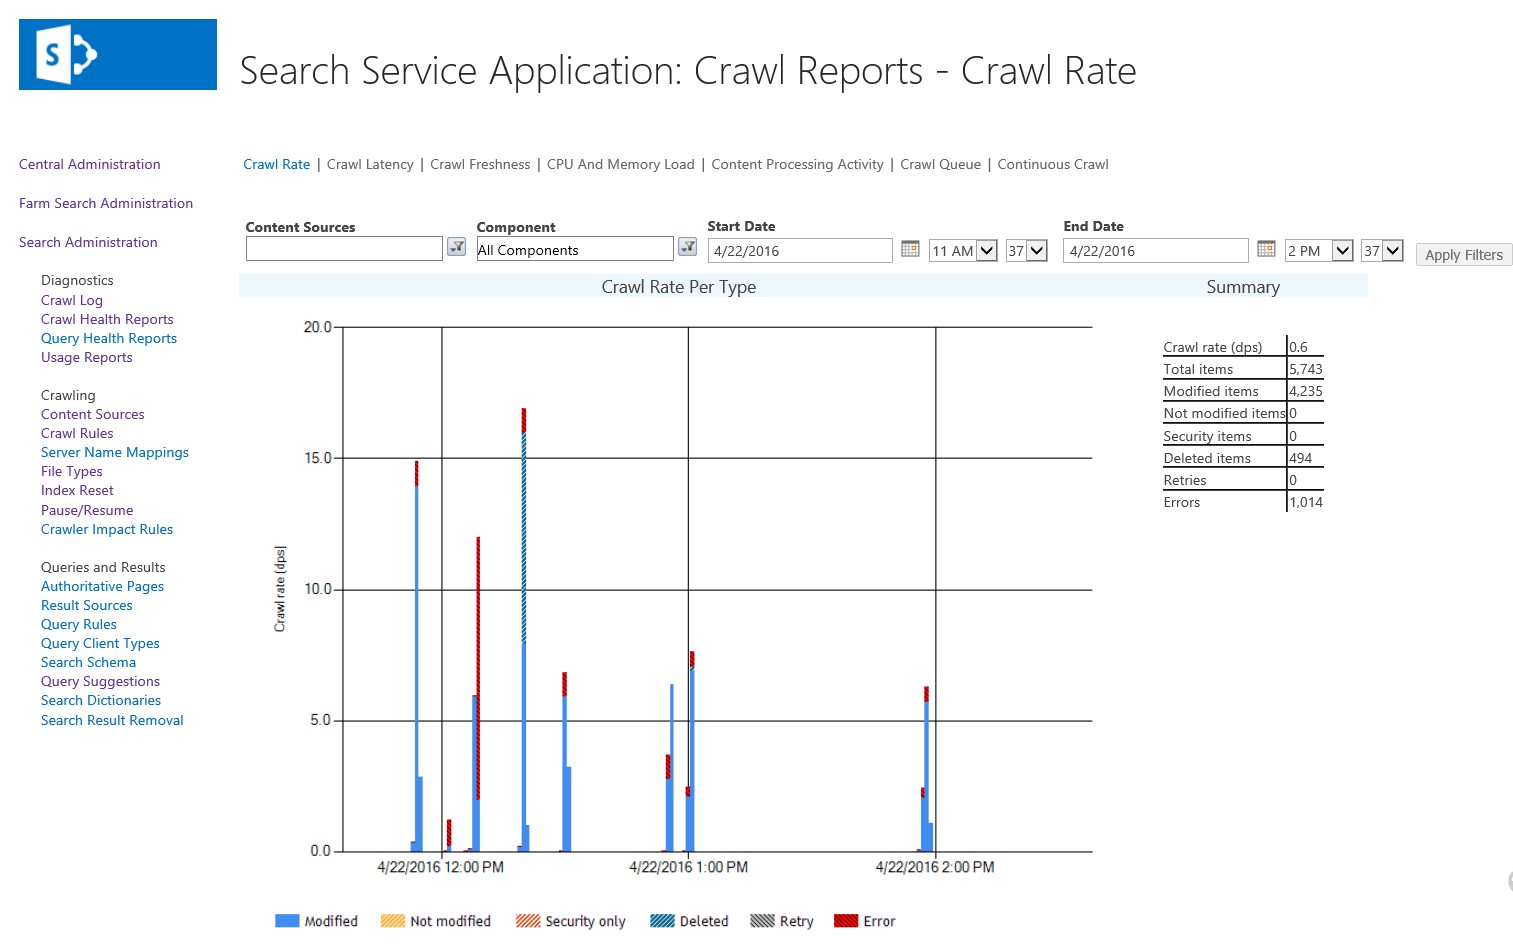The width and height of the screenshot is (1513, 947).
Task: Open Search Schema link
Action: (x=89, y=663)
